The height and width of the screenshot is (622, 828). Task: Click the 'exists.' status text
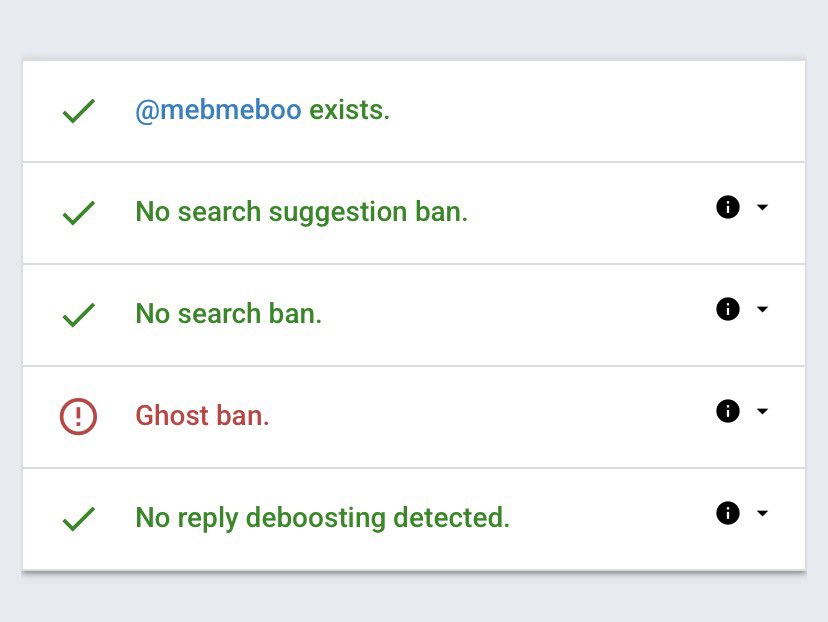pyautogui.click(x=349, y=111)
